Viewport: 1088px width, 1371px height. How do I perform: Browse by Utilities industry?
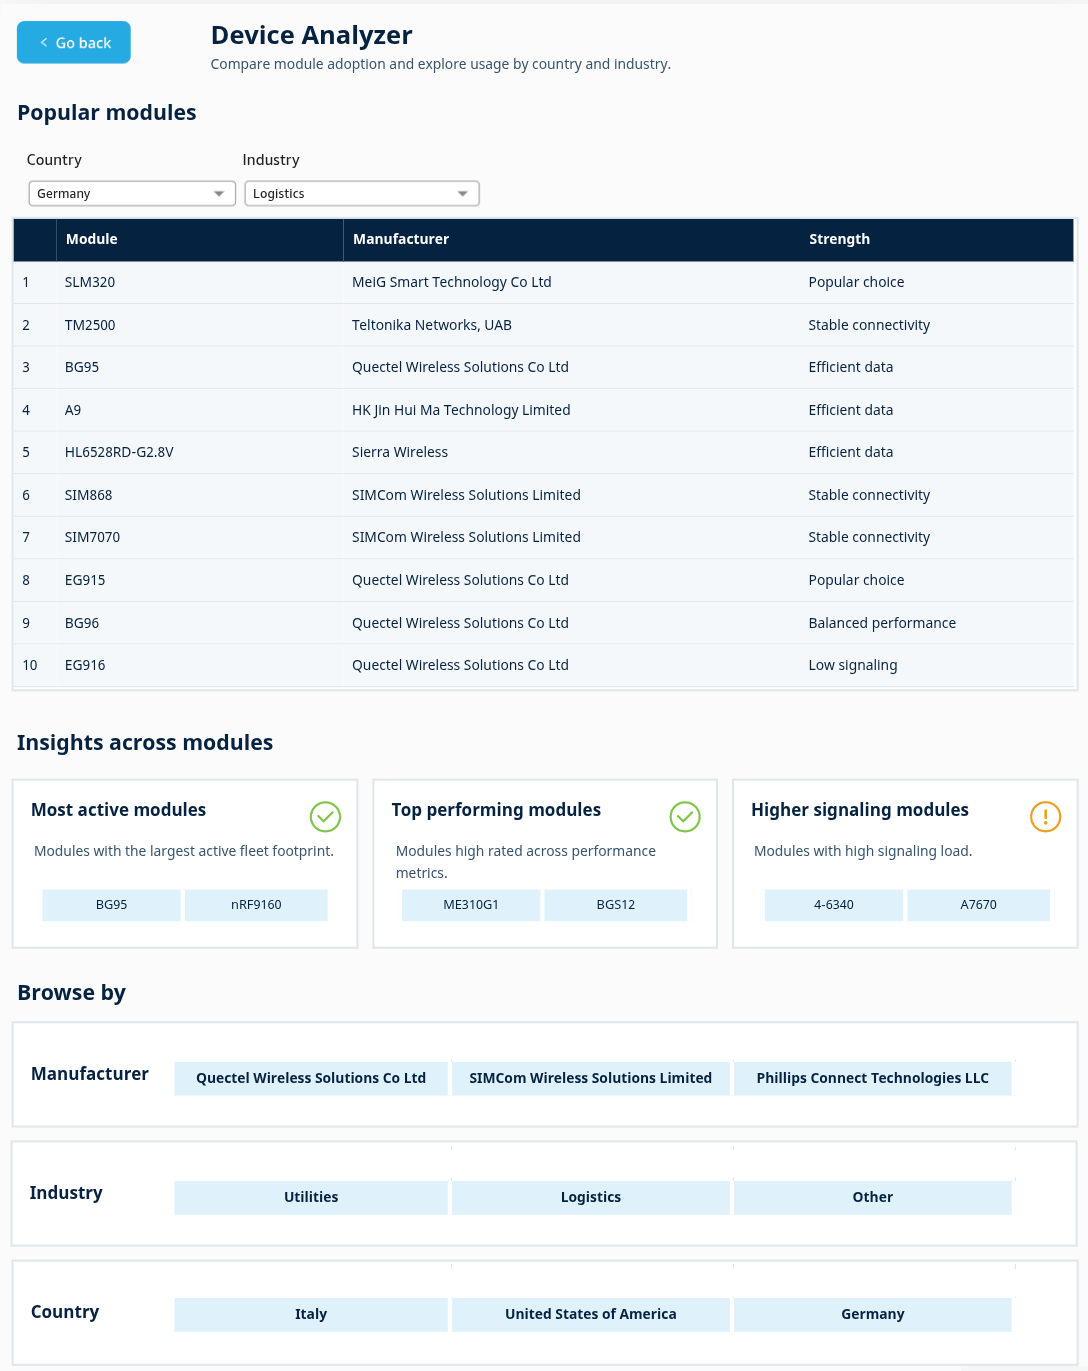[311, 1197]
